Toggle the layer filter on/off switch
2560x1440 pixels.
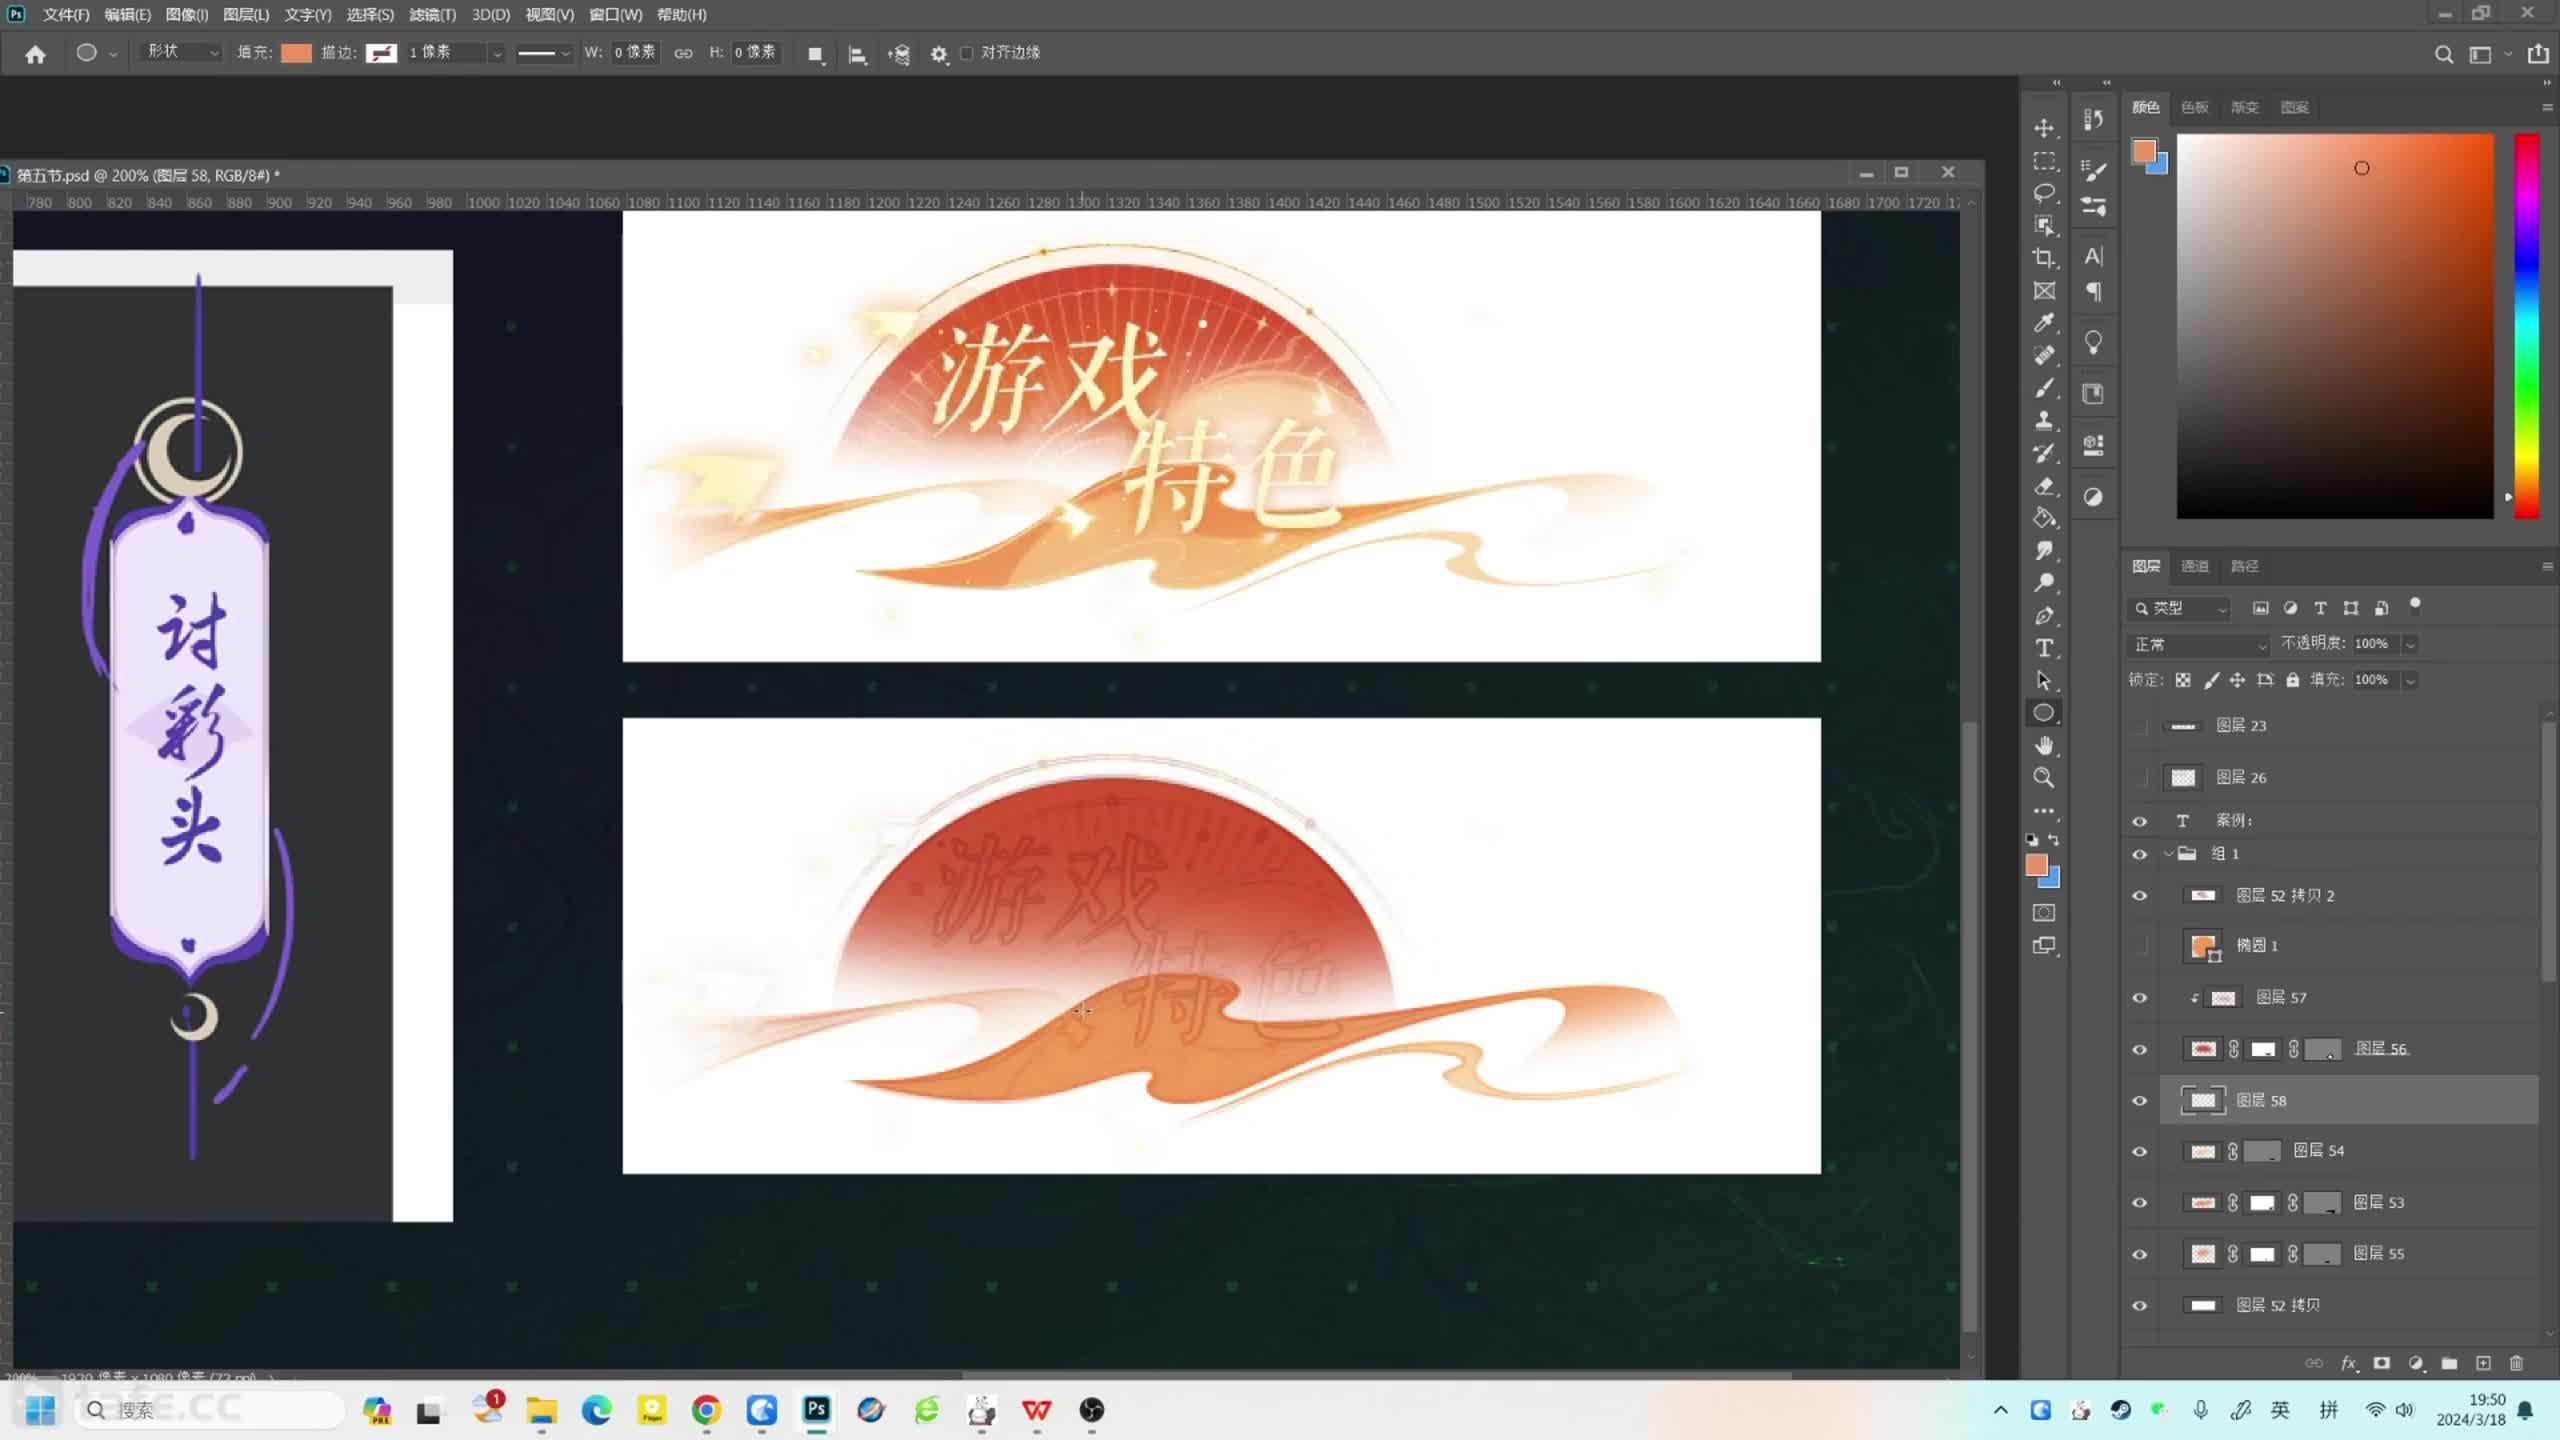pyautogui.click(x=2415, y=604)
